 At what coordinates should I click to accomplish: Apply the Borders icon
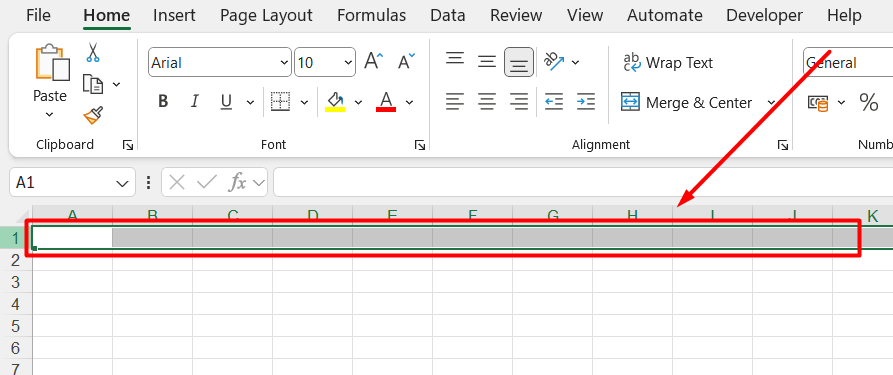click(280, 102)
